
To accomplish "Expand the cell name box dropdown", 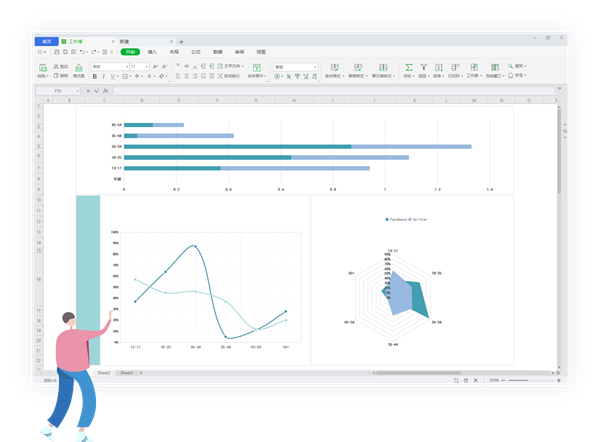I will (x=77, y=91).
